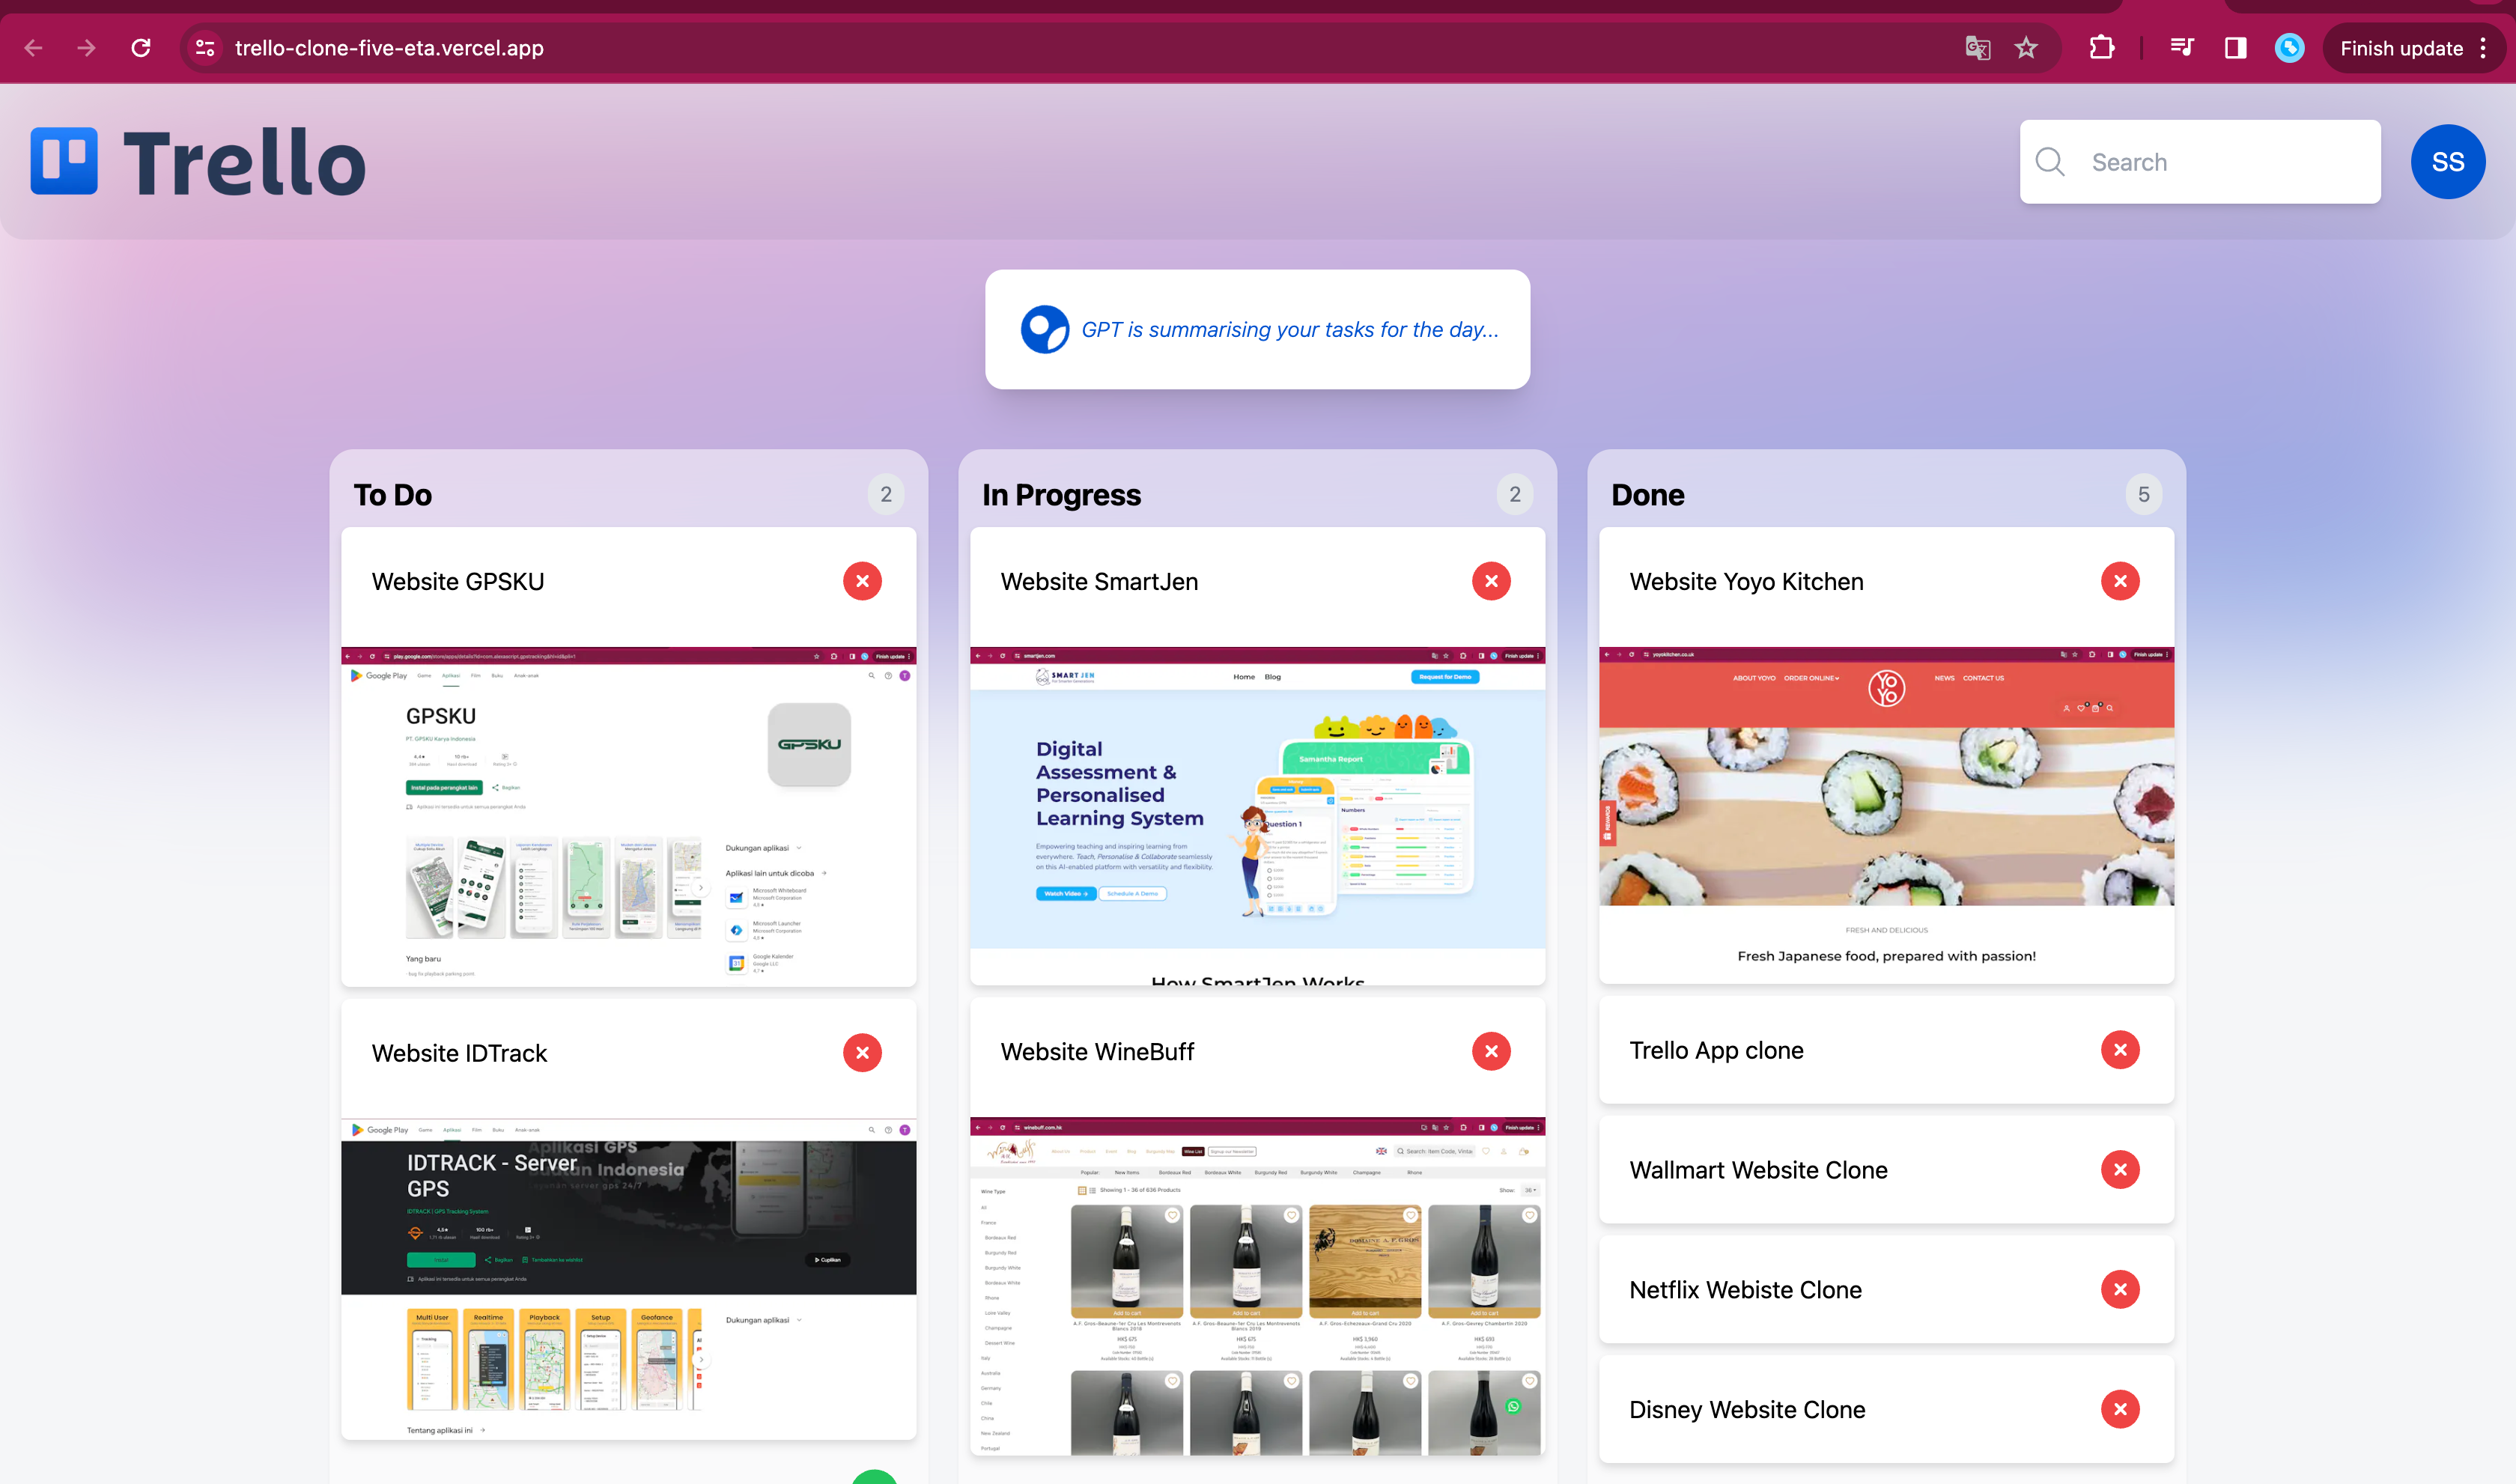Open the IDTrack screenshot thumbnail
Screen dimensions: 2516x1484
[628, 1278]
